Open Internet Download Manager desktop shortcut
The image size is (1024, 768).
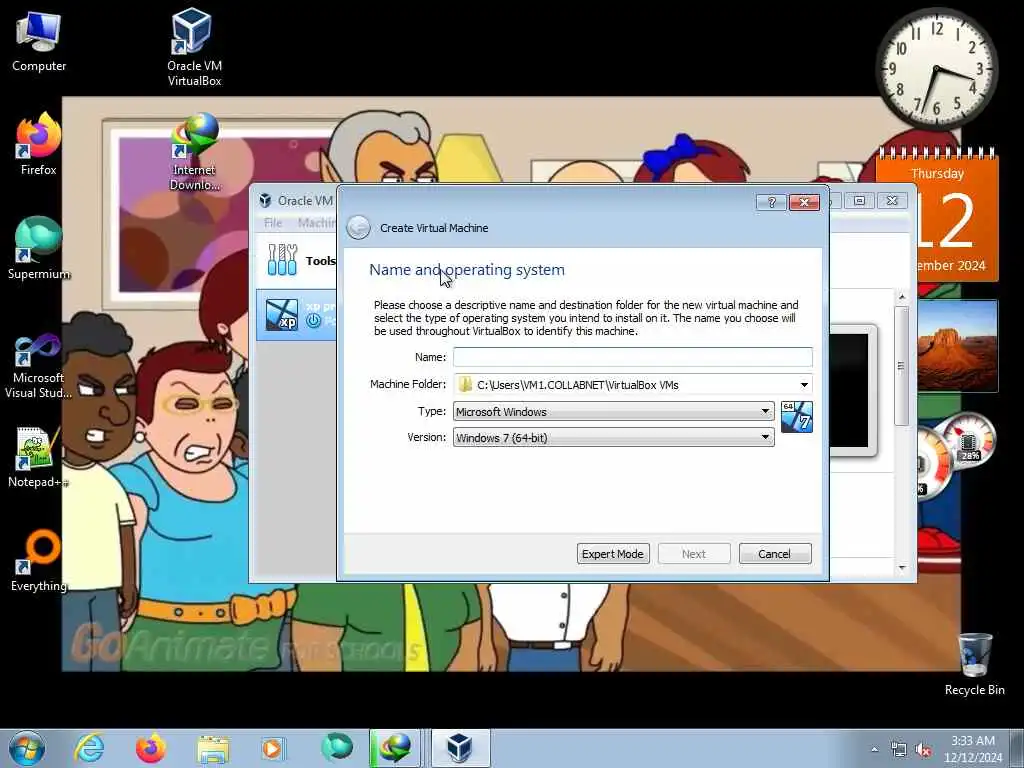[x=194, y=152]
